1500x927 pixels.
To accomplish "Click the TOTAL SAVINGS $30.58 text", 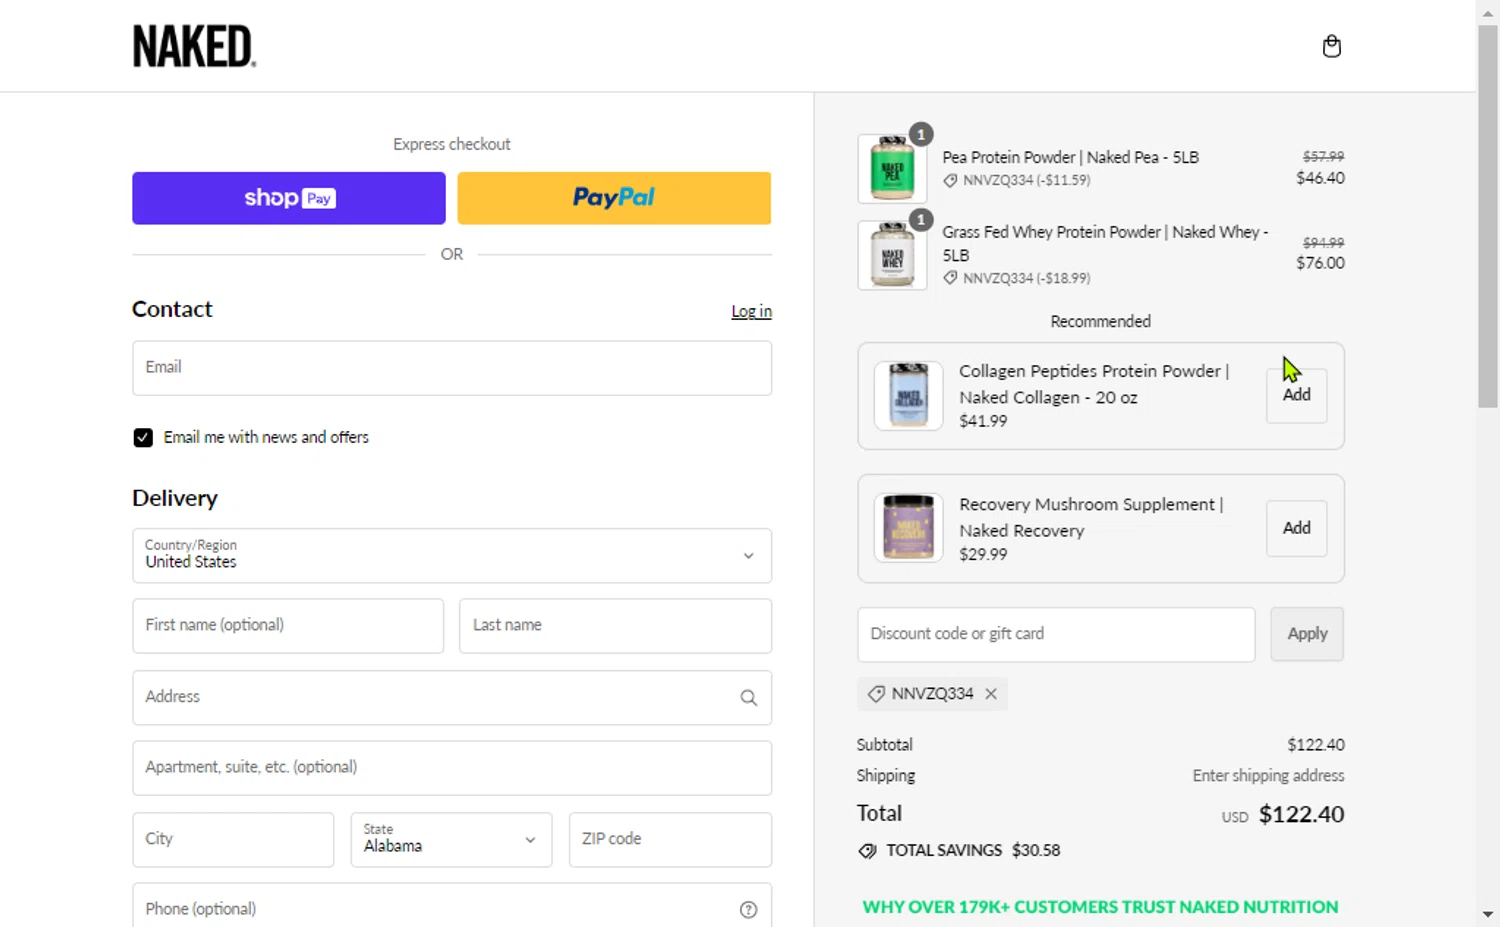I will pyautogui.click(x=973, y=851).
